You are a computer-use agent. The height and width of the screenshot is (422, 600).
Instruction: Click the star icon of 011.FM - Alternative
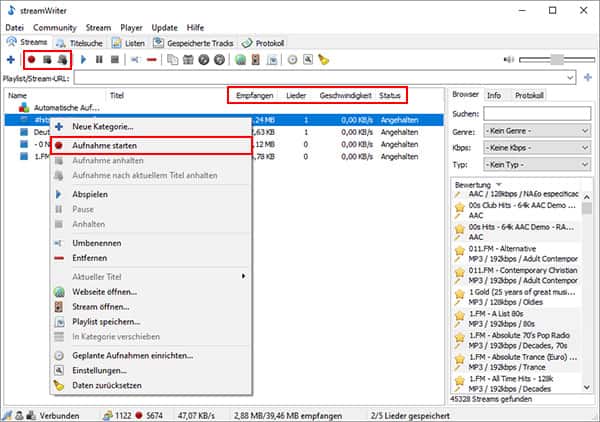(x=459, y=251)
